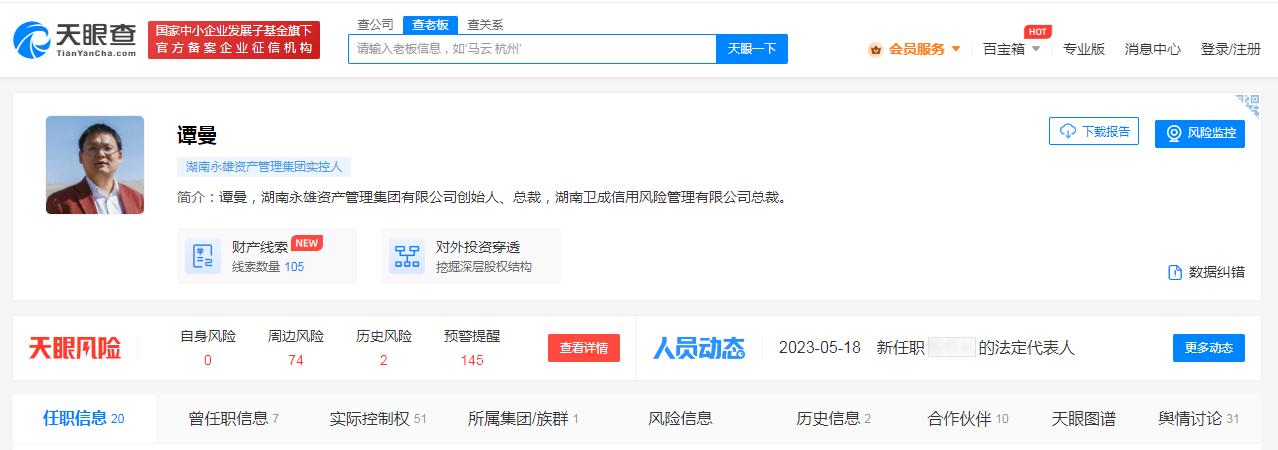Click the 登录/注册 link
This screenshot has height=450, width=1278.
1231,49
